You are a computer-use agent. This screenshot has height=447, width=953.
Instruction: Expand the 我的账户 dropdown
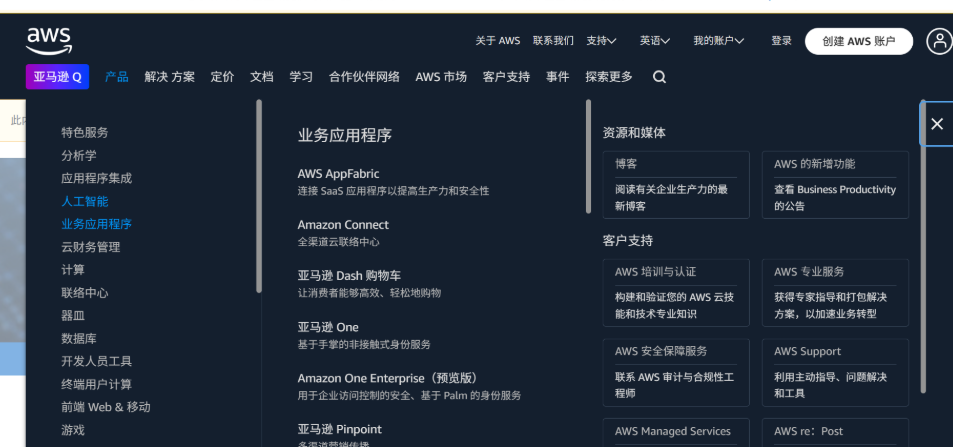[x=718, y=41]
